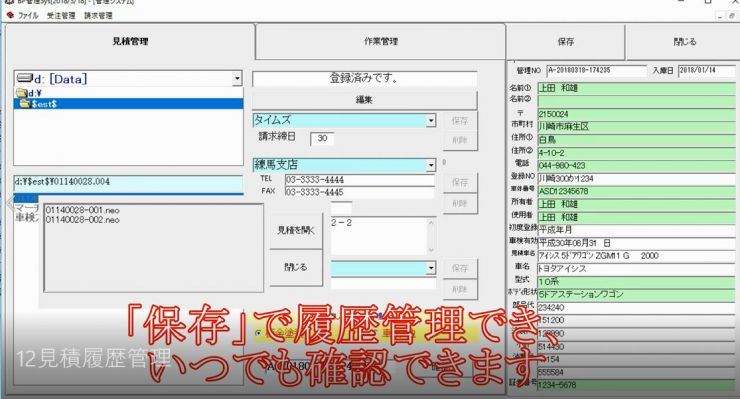Viewport: 740px width, 399px height.
Task: Click the text area containing 2-2
Action: coord(378,236)
